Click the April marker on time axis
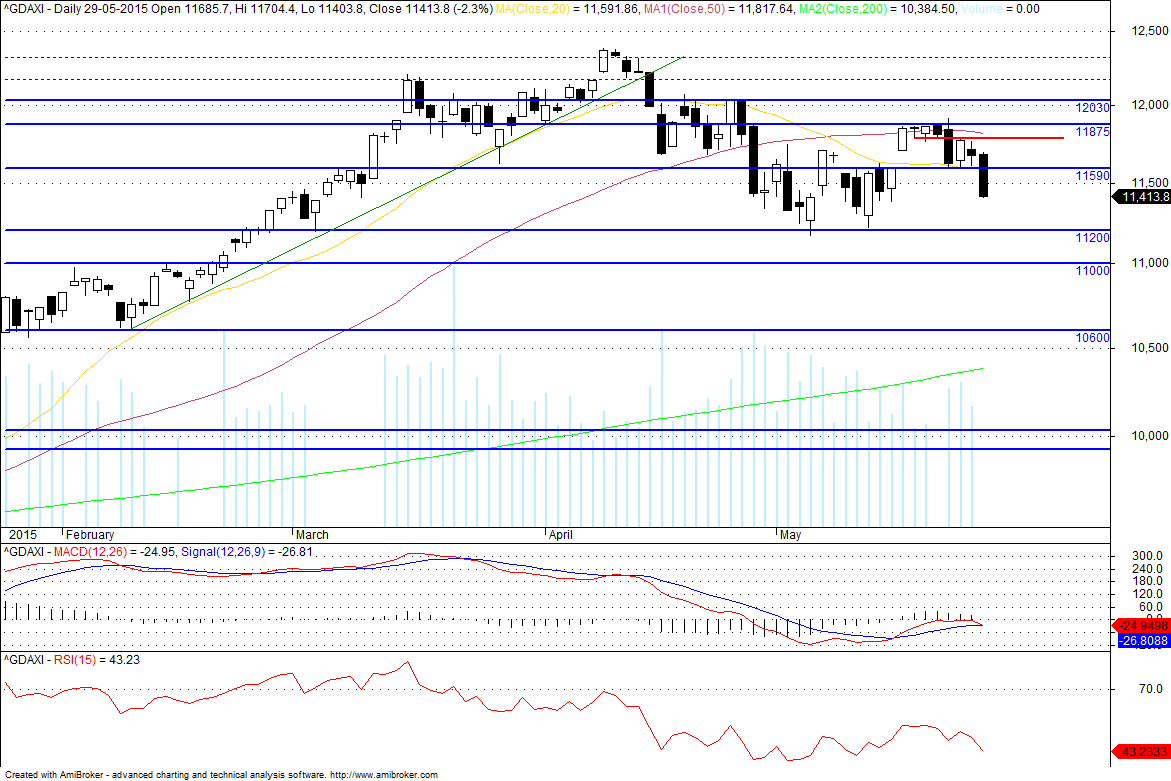Image resolution: width=1171 pixels, height=781 pixels. point(560,535)
